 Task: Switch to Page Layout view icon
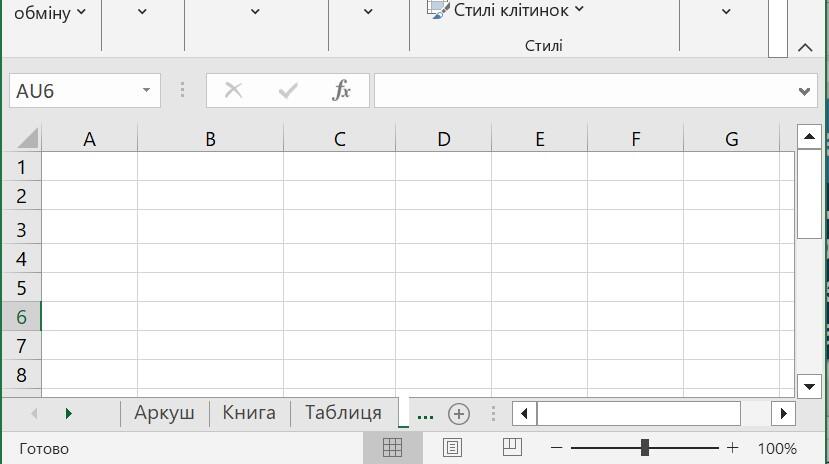point(452,448)
